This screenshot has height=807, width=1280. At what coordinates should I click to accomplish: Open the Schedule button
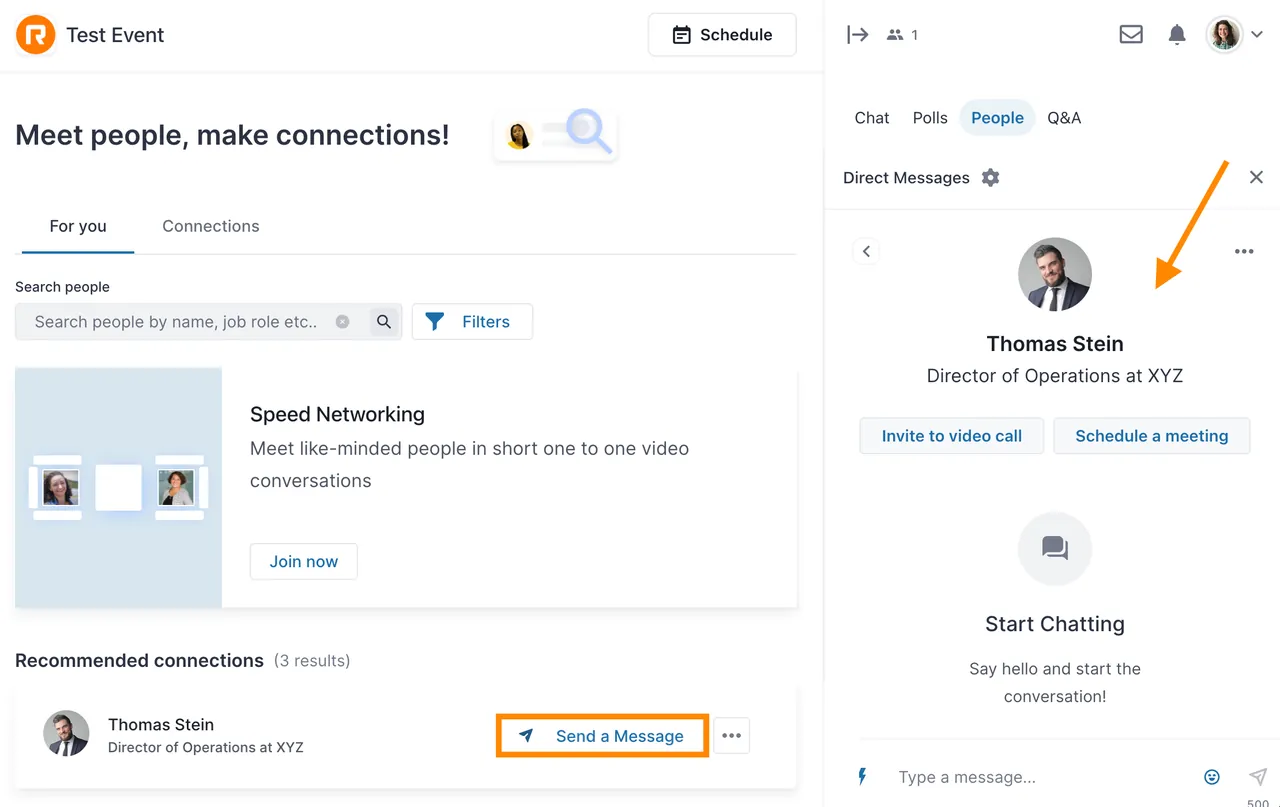[722, 35]
